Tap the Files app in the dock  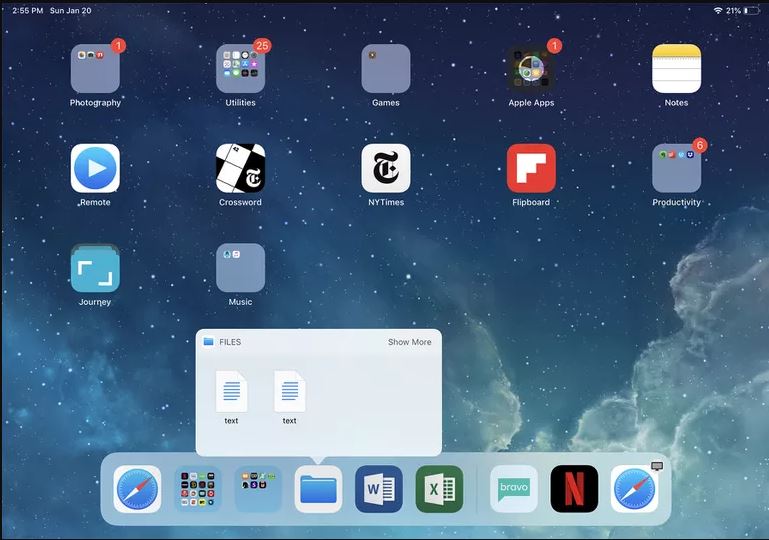pyautogui.click(x=318, y=489)
